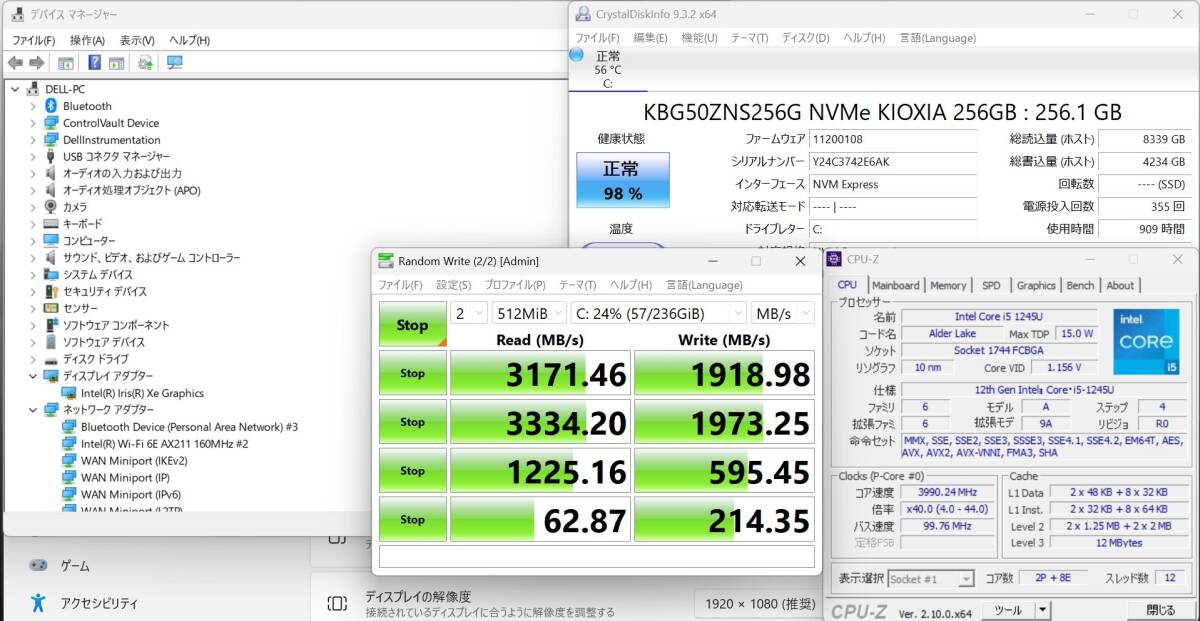Click the large top Stop button in CrystalDiskMark
The height and width of the screenshot is (621, 1200).
click(412, 325)
